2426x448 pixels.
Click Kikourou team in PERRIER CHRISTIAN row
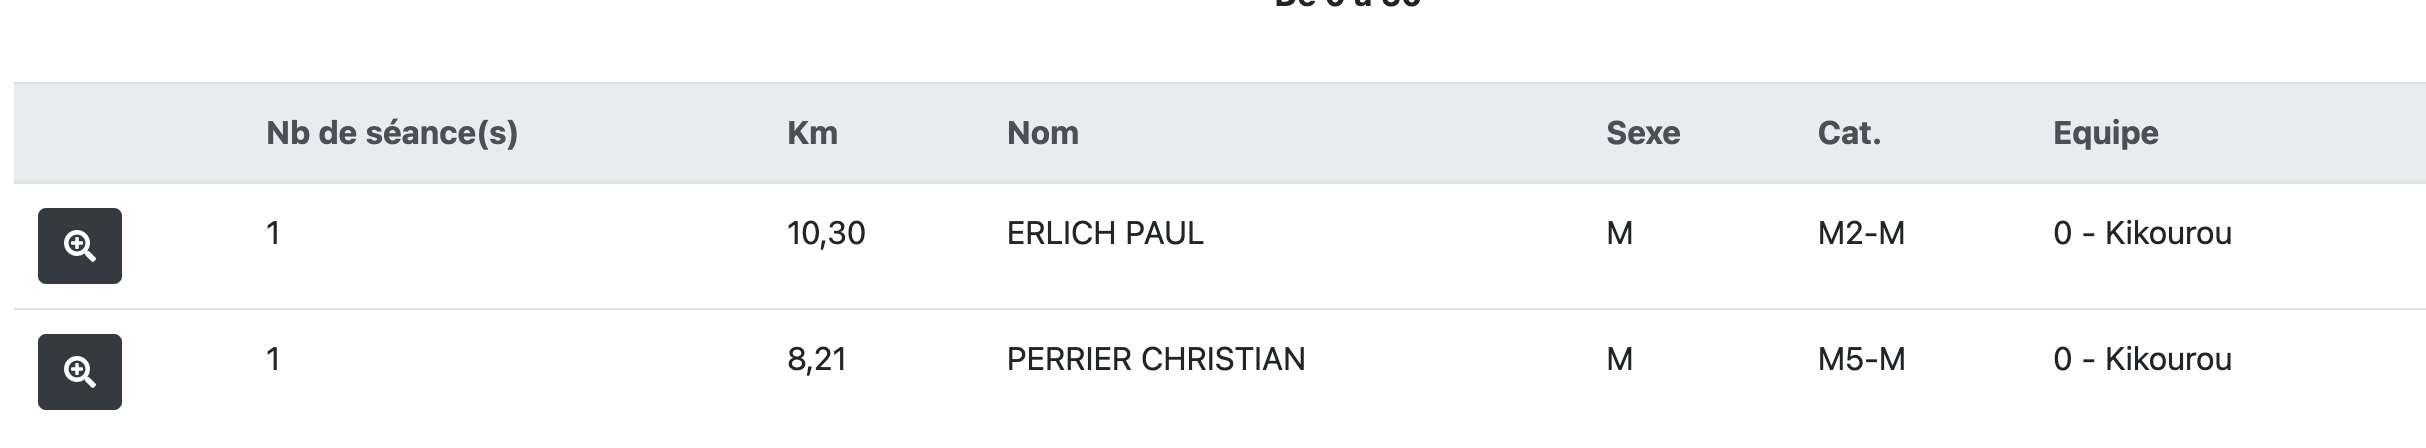2142,360
